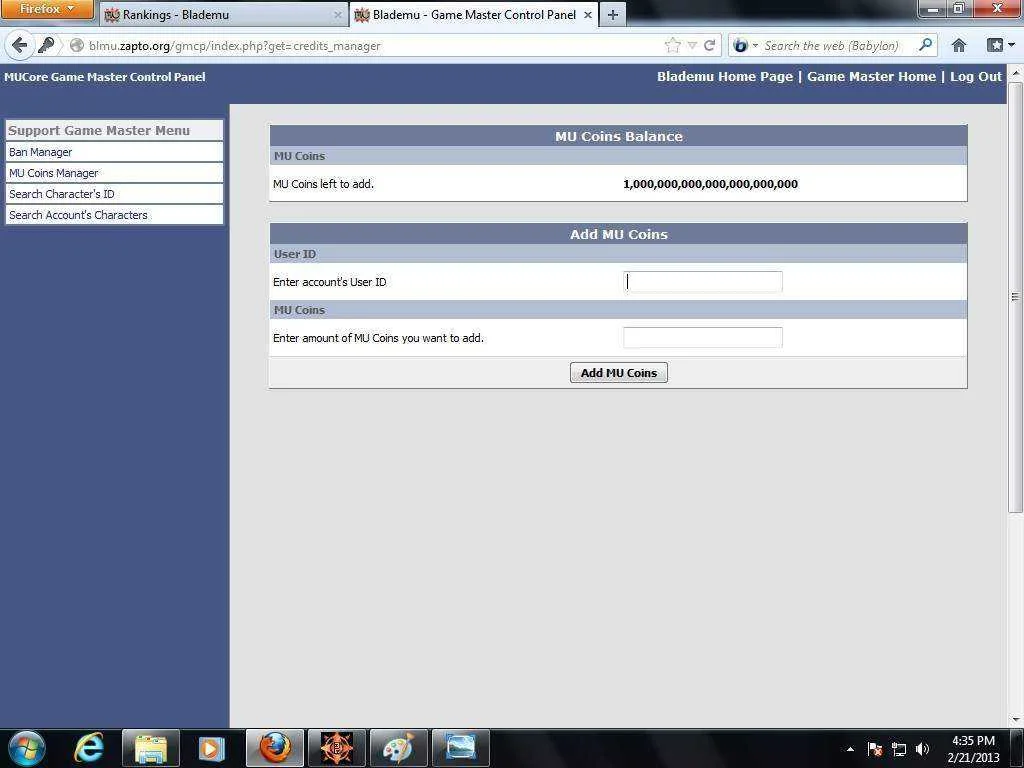Select the Game Master Control Panel tab

point(475,14)
